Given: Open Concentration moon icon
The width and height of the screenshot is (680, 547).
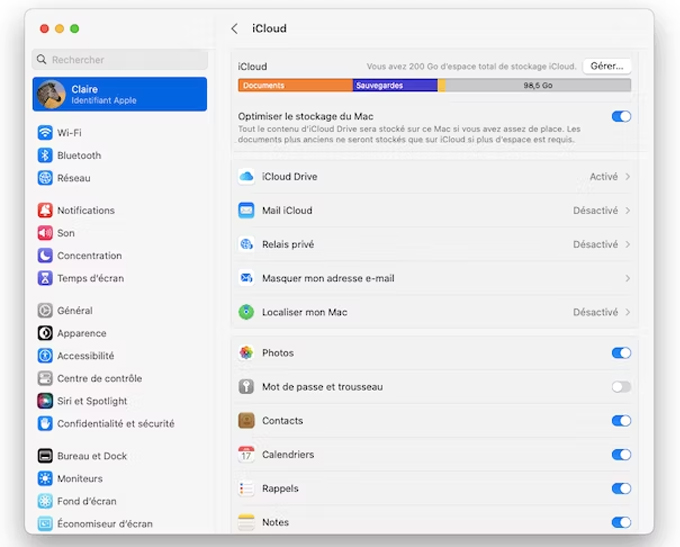Looking at the screenshot, I should point(45,255).
